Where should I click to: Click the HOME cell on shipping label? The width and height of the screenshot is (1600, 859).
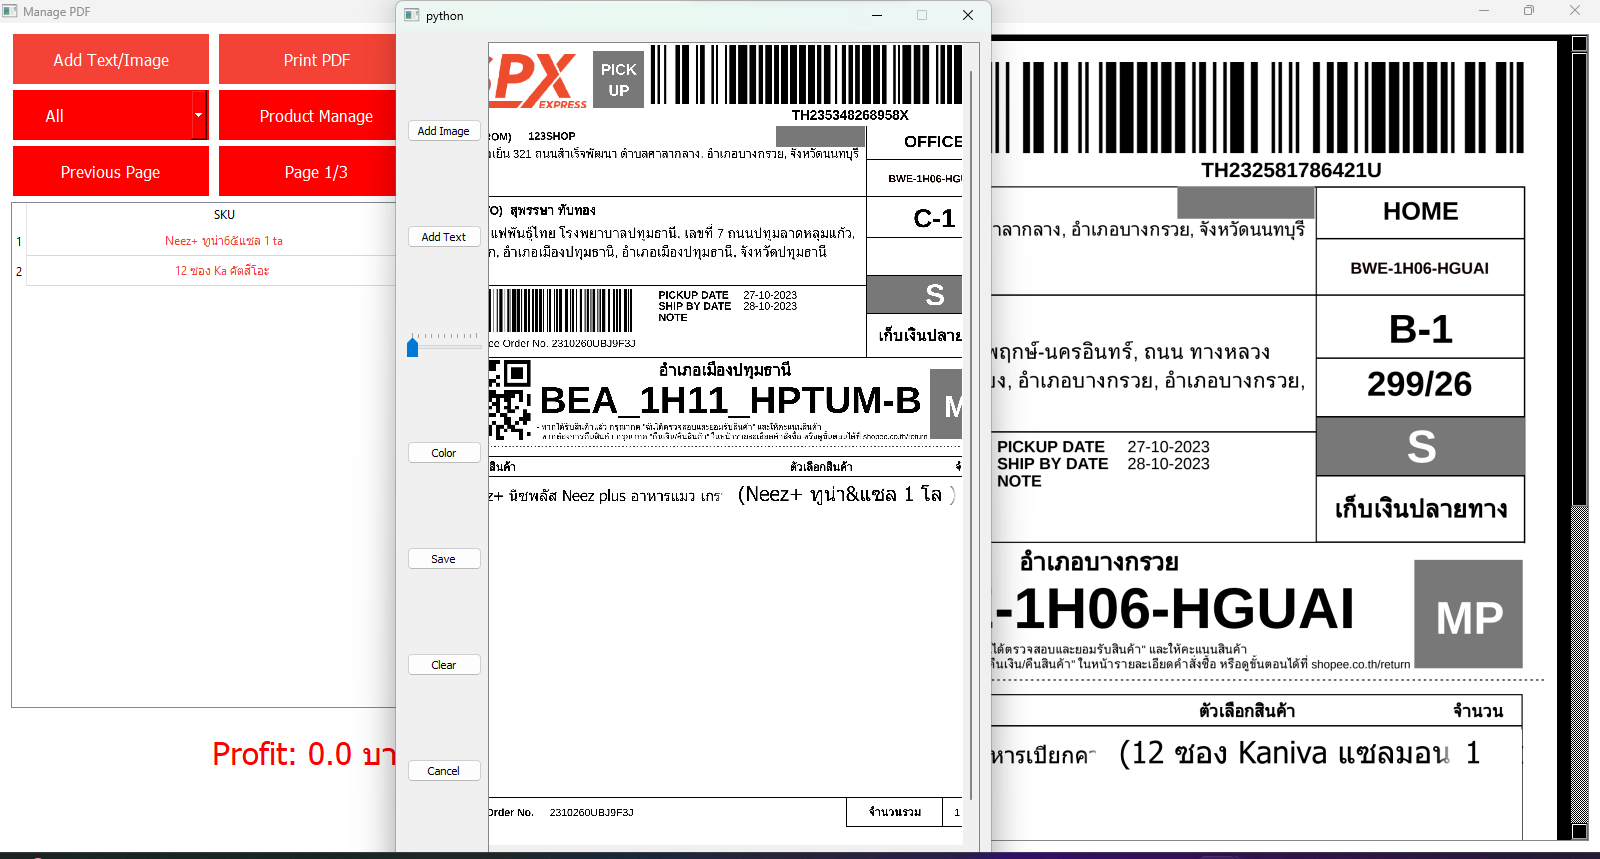point(1420,212)
